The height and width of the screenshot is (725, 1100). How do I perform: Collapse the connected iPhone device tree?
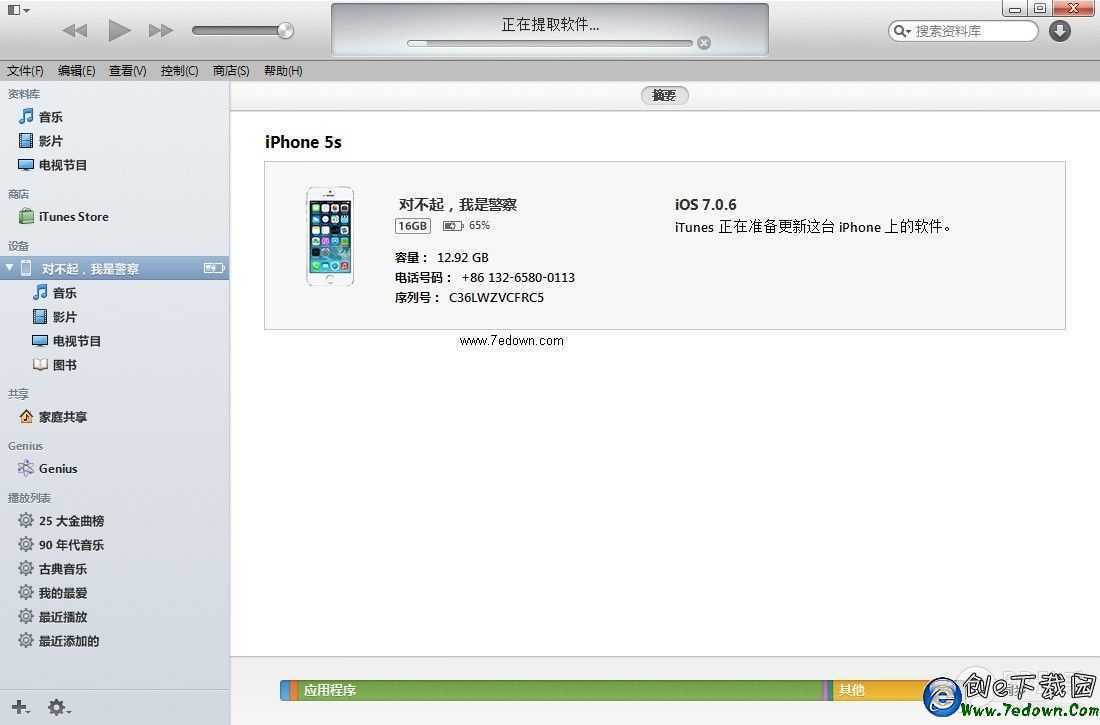[10, 268]
